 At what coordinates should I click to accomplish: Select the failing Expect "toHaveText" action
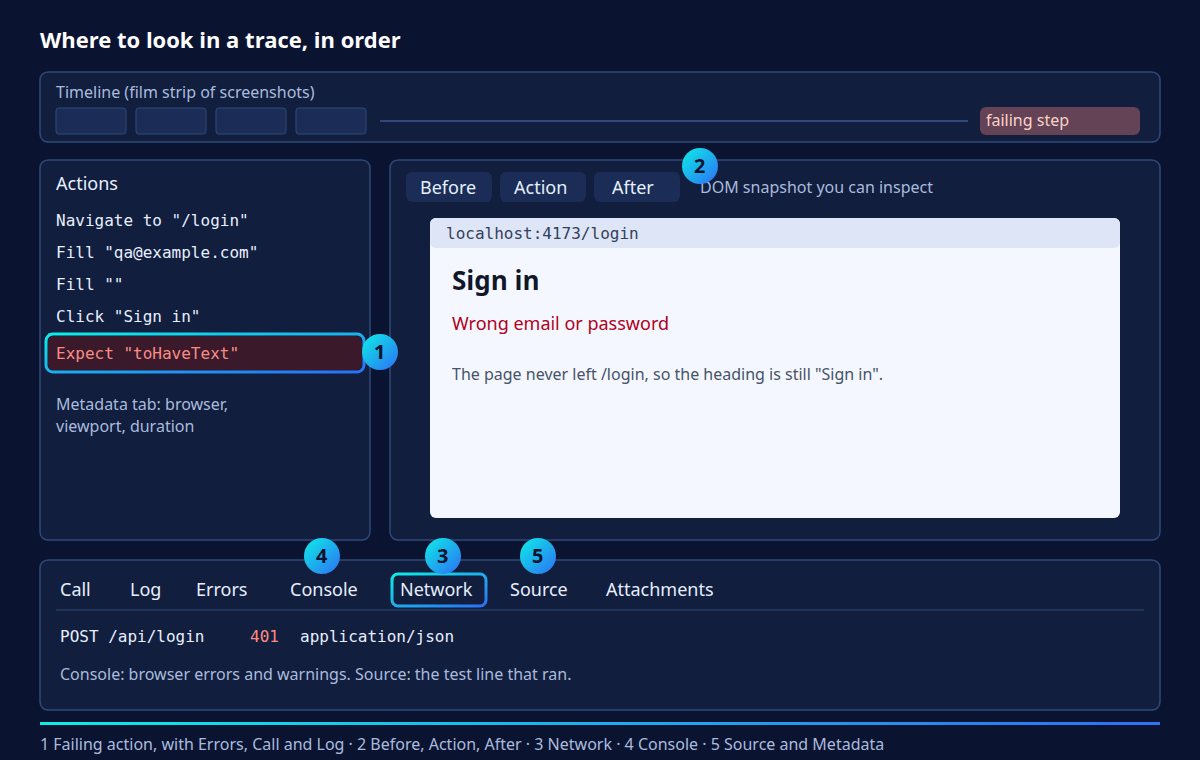[205, 353]
